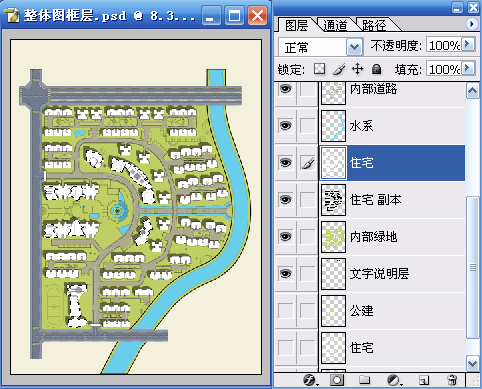Hide the 内部绿地 layer
The image size is (482, 389).
point(285,237)
